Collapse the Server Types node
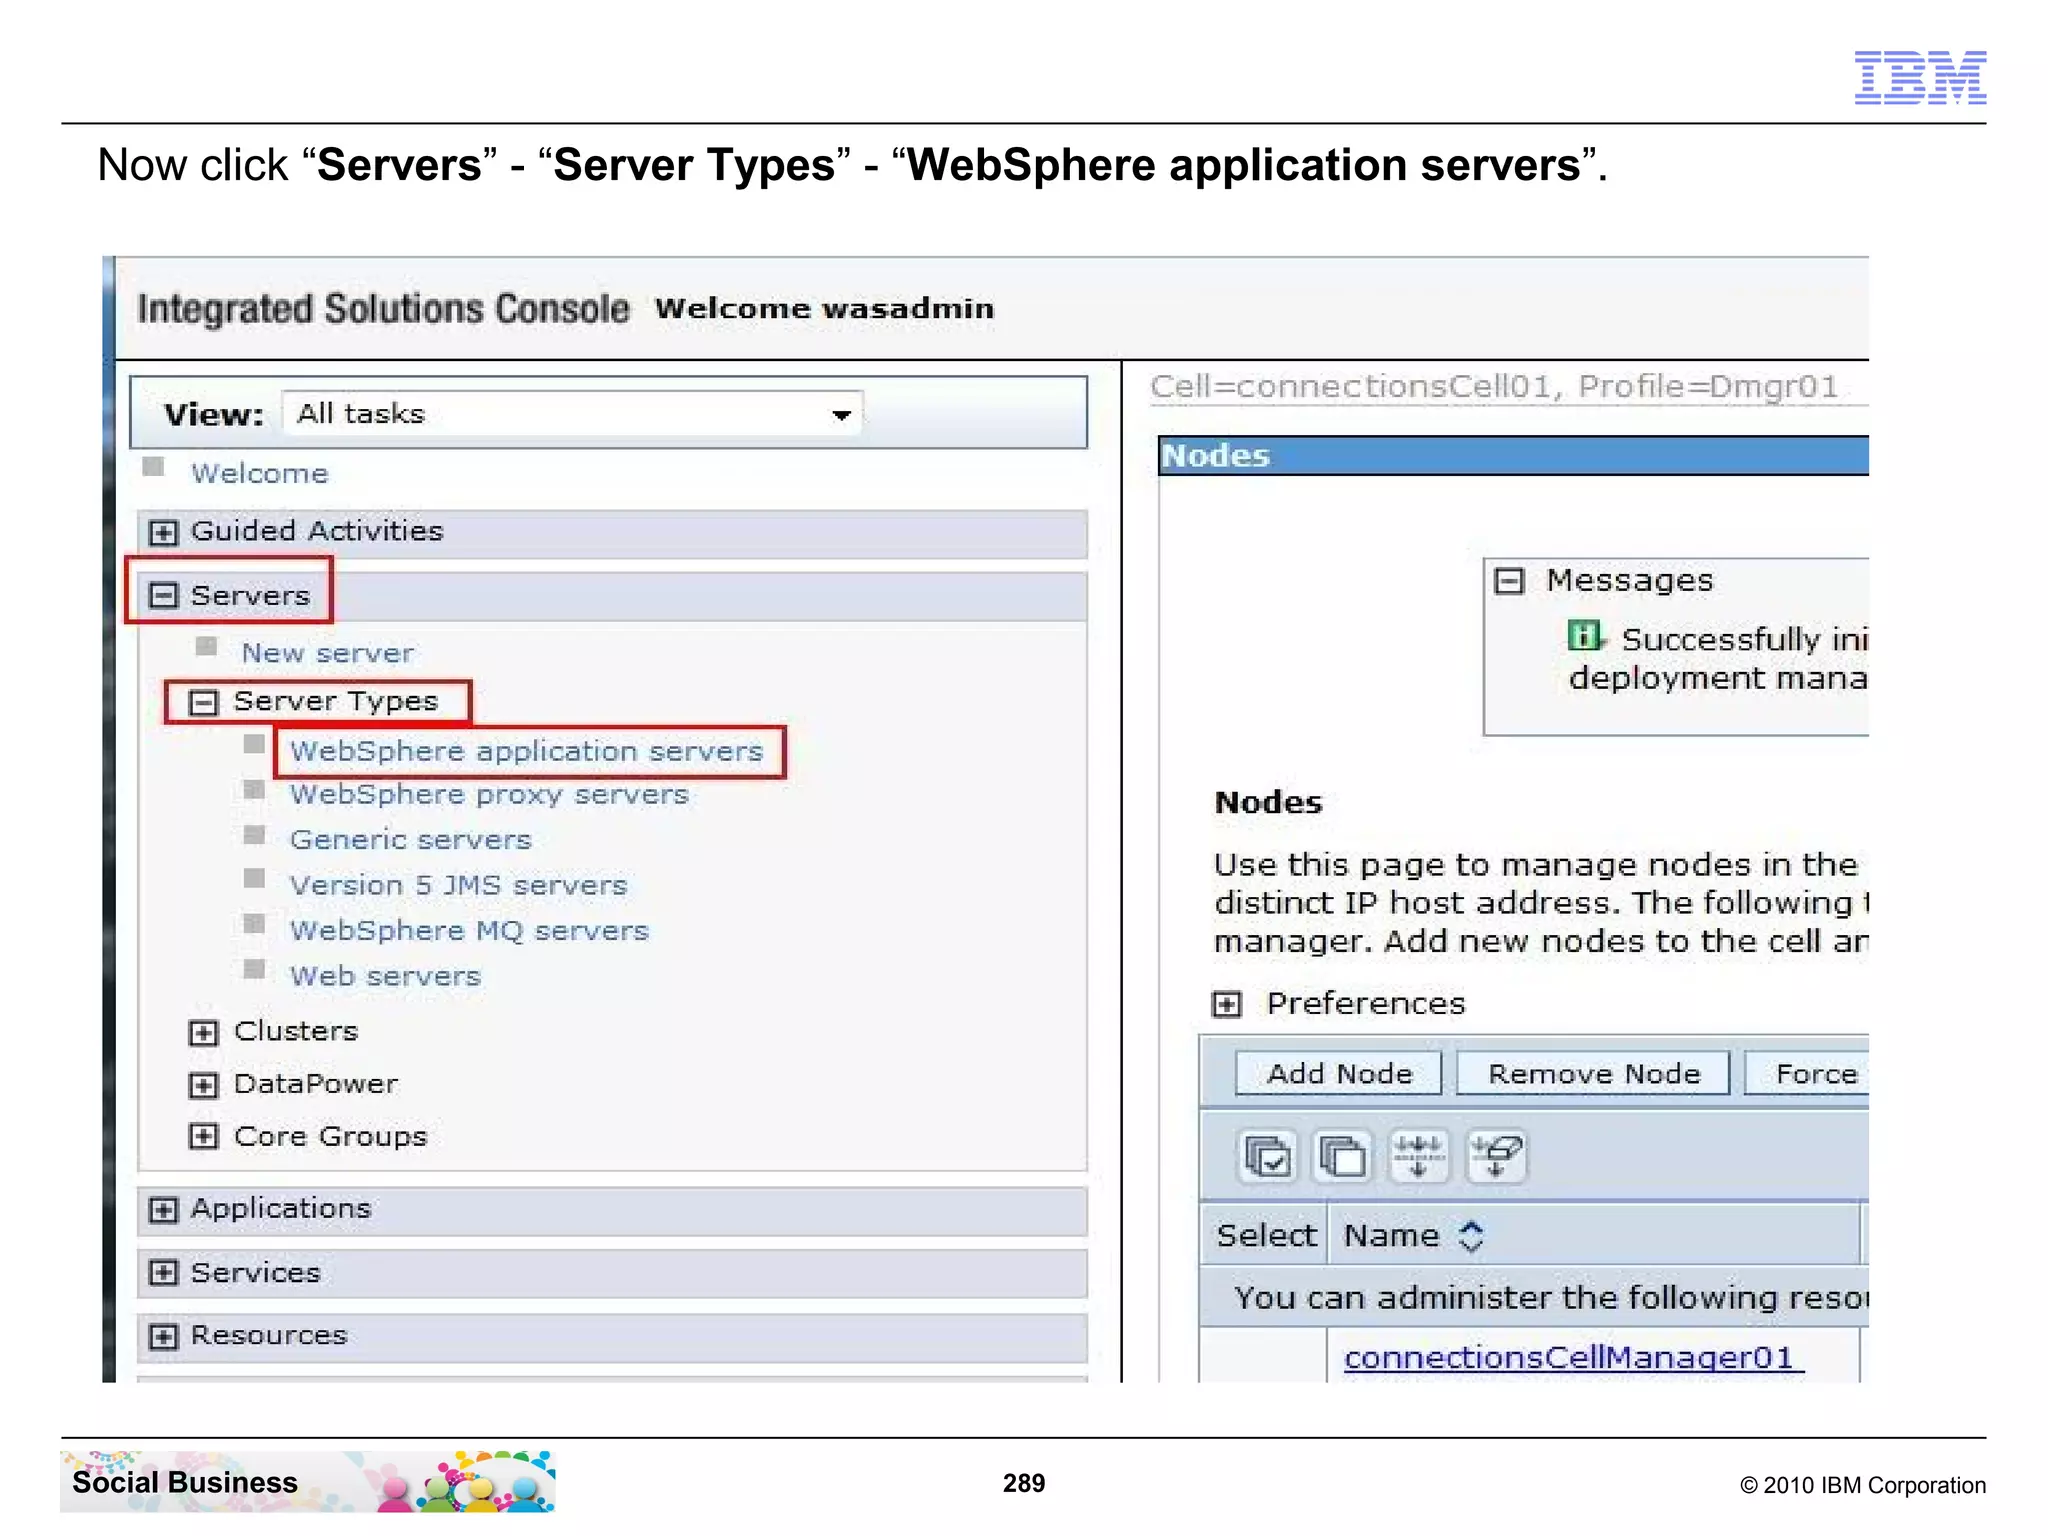 coord(204,703)
